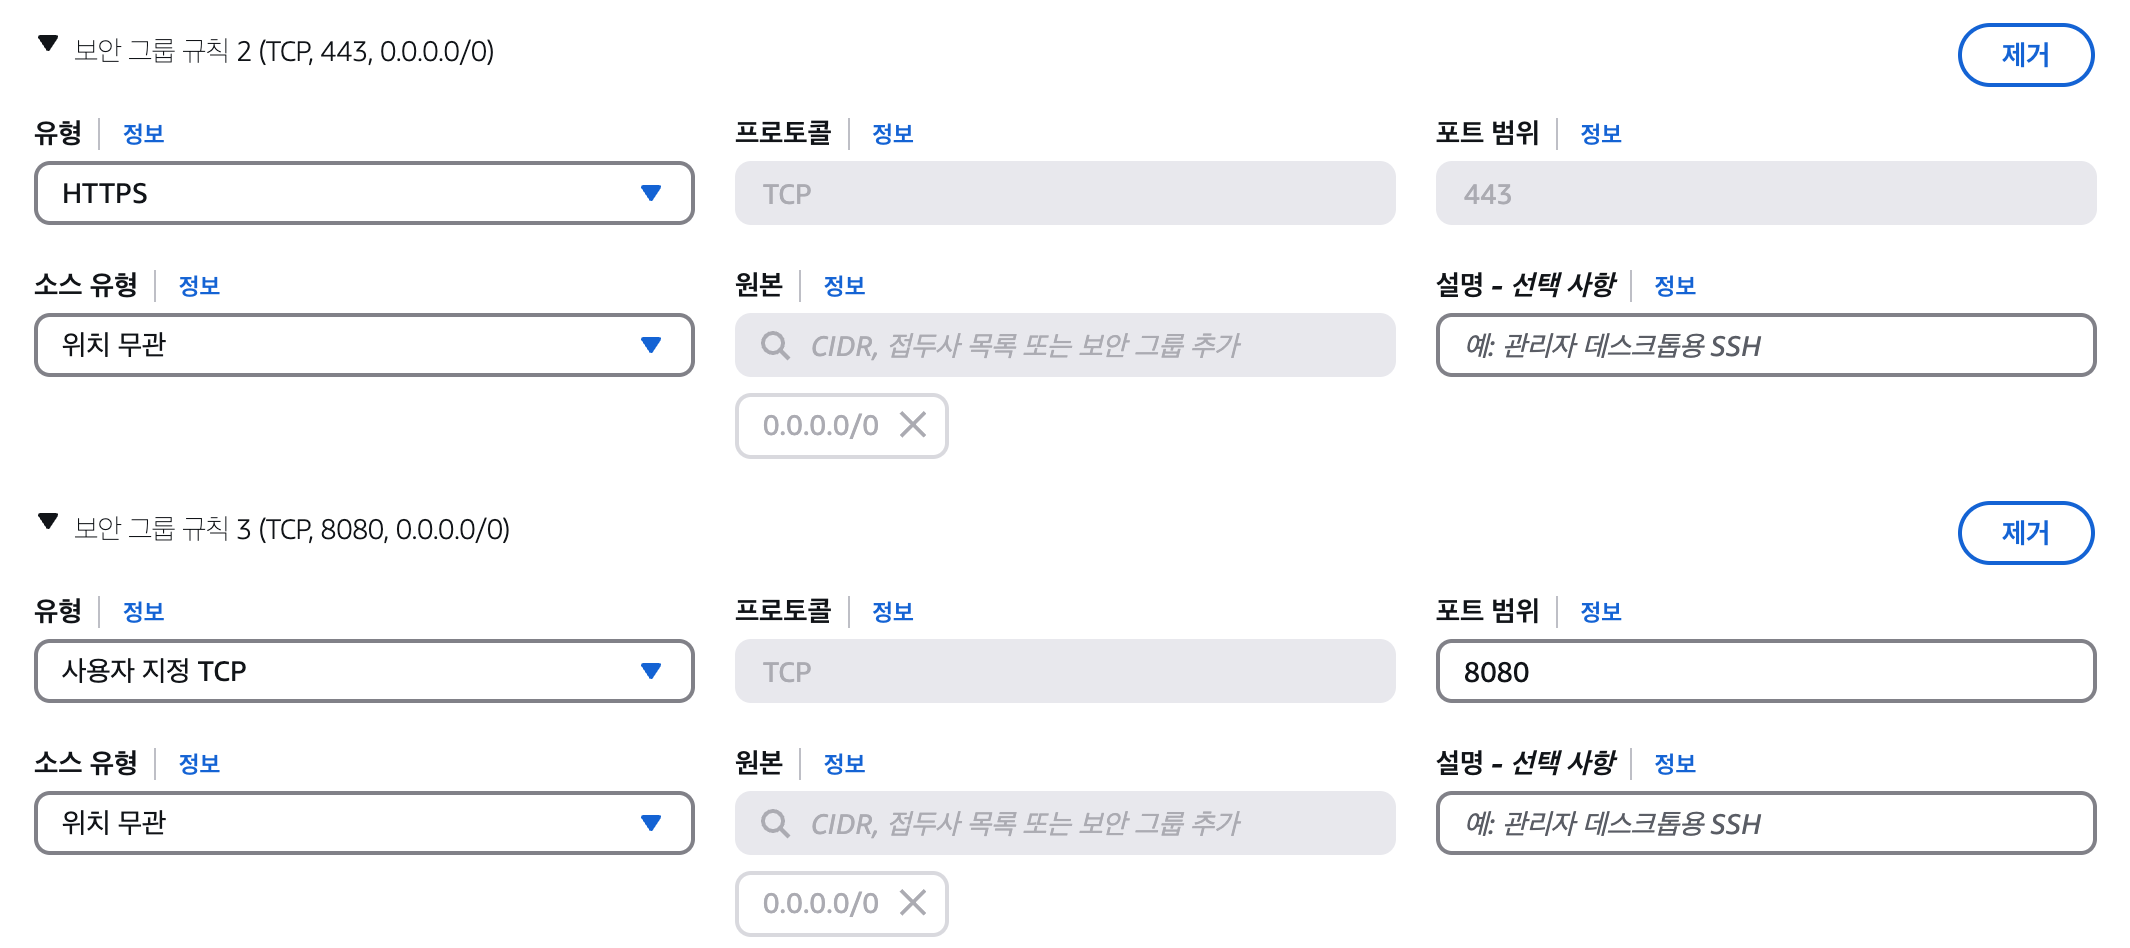Open 정보 link next to rule 3 포트 범위
This screenshot has width=2130, height=948.
pyautogui.click(x=1600, y=612)
